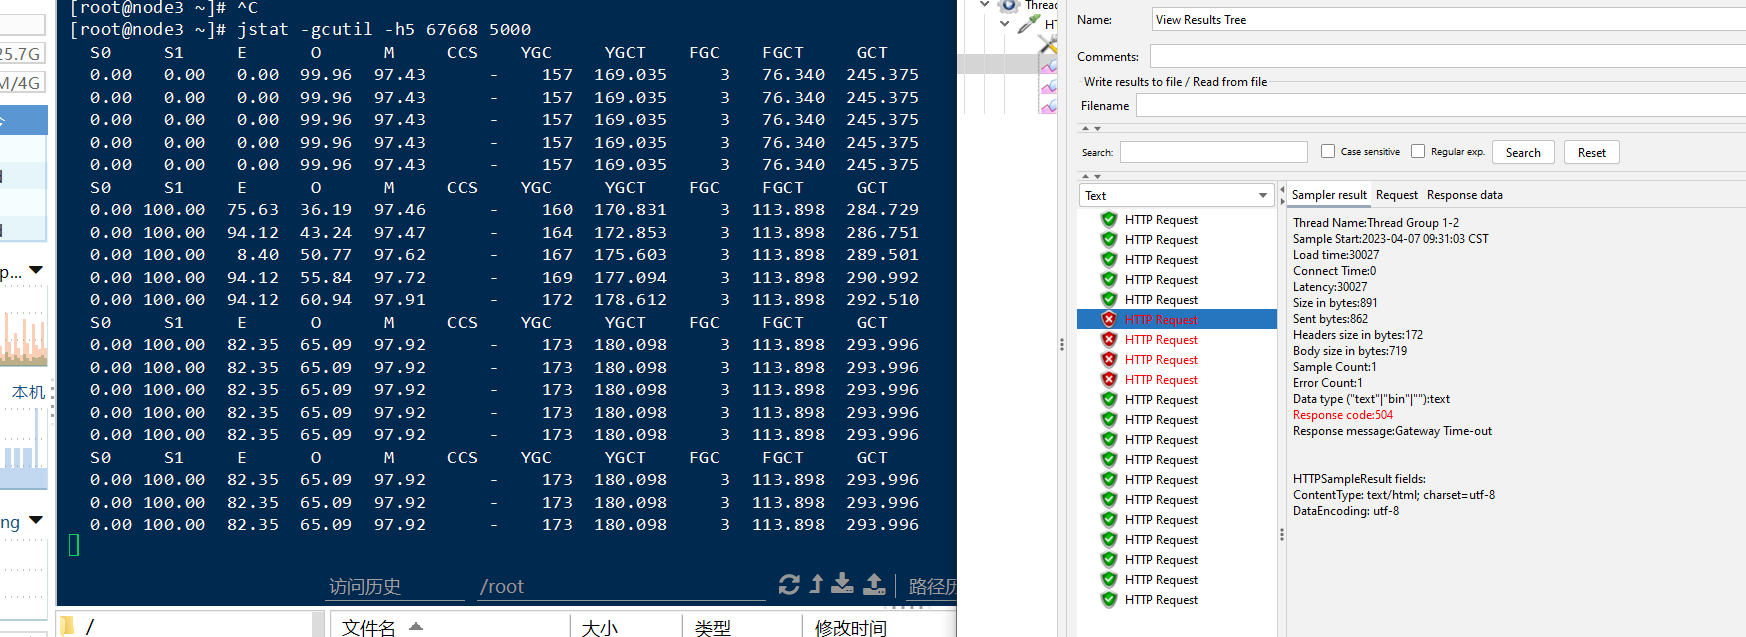The width and height of the screenshot is (1746, 637).
Task: Click the 'Error Count:1' line
Action: click(1327, 383)
